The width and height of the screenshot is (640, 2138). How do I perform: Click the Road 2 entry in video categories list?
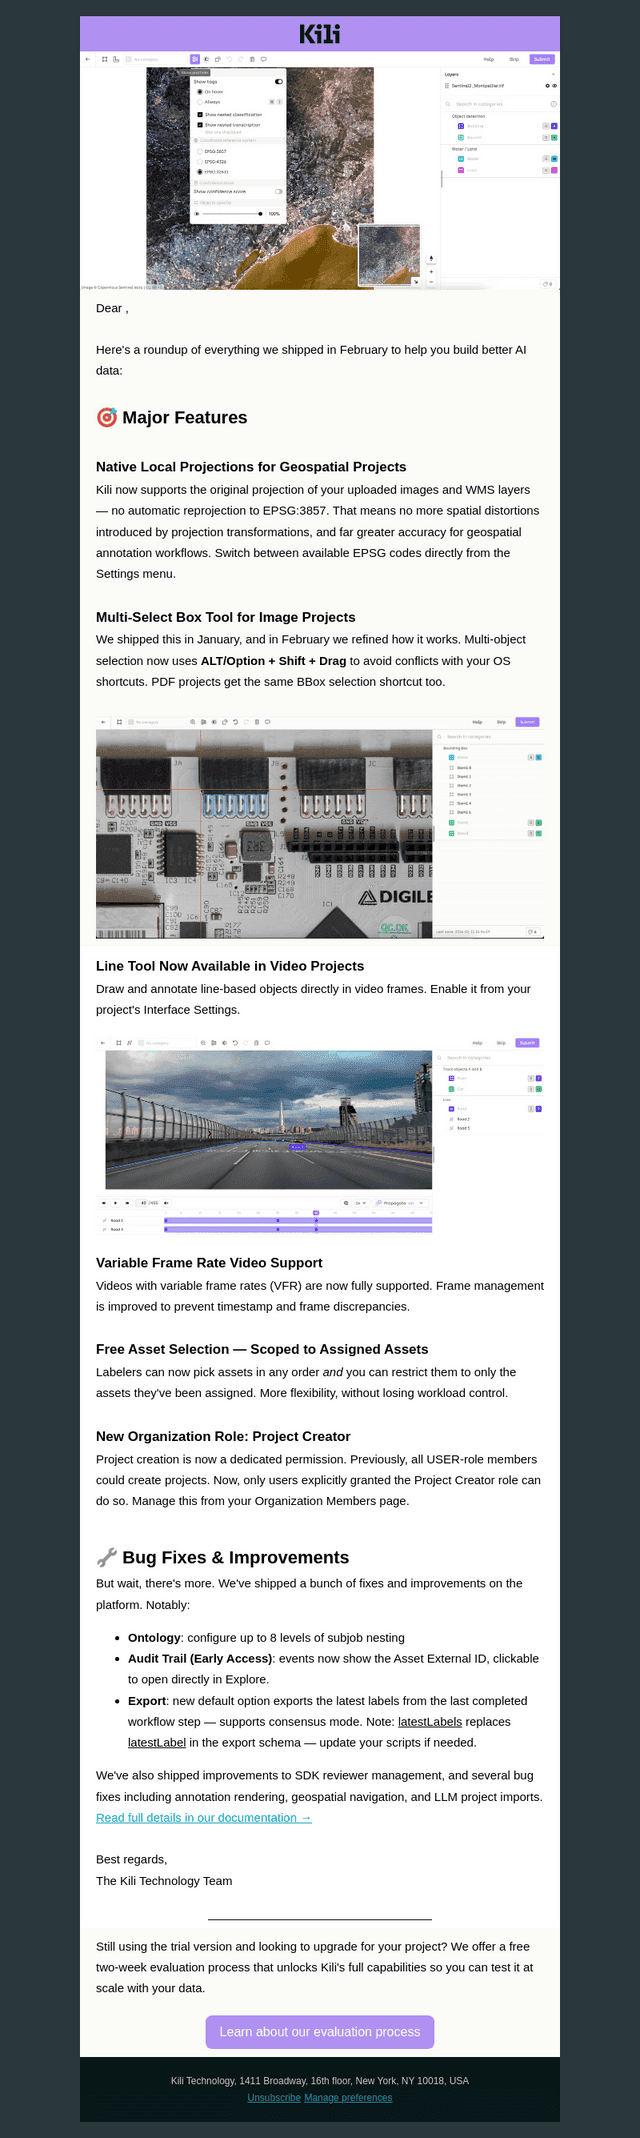tap(463, 1119)
